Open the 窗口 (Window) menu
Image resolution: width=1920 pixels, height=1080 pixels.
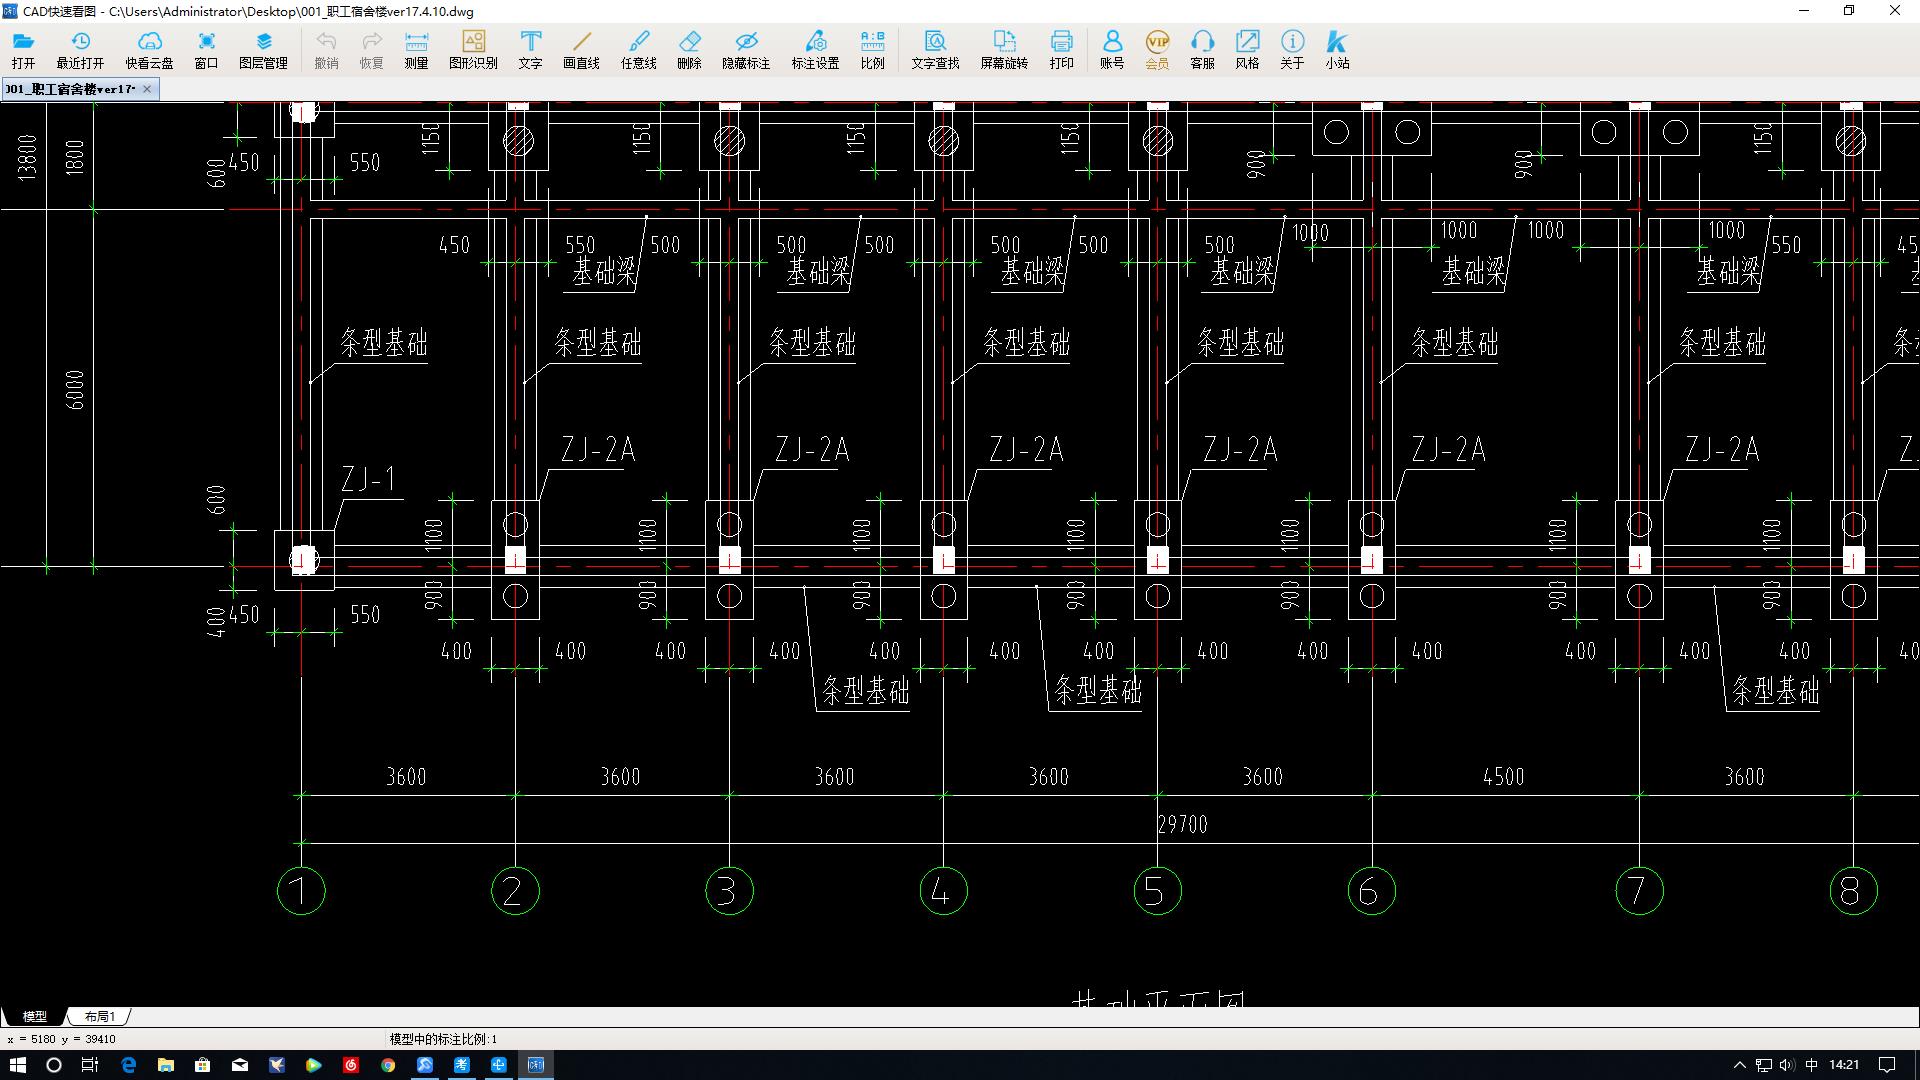coord(206,50)
